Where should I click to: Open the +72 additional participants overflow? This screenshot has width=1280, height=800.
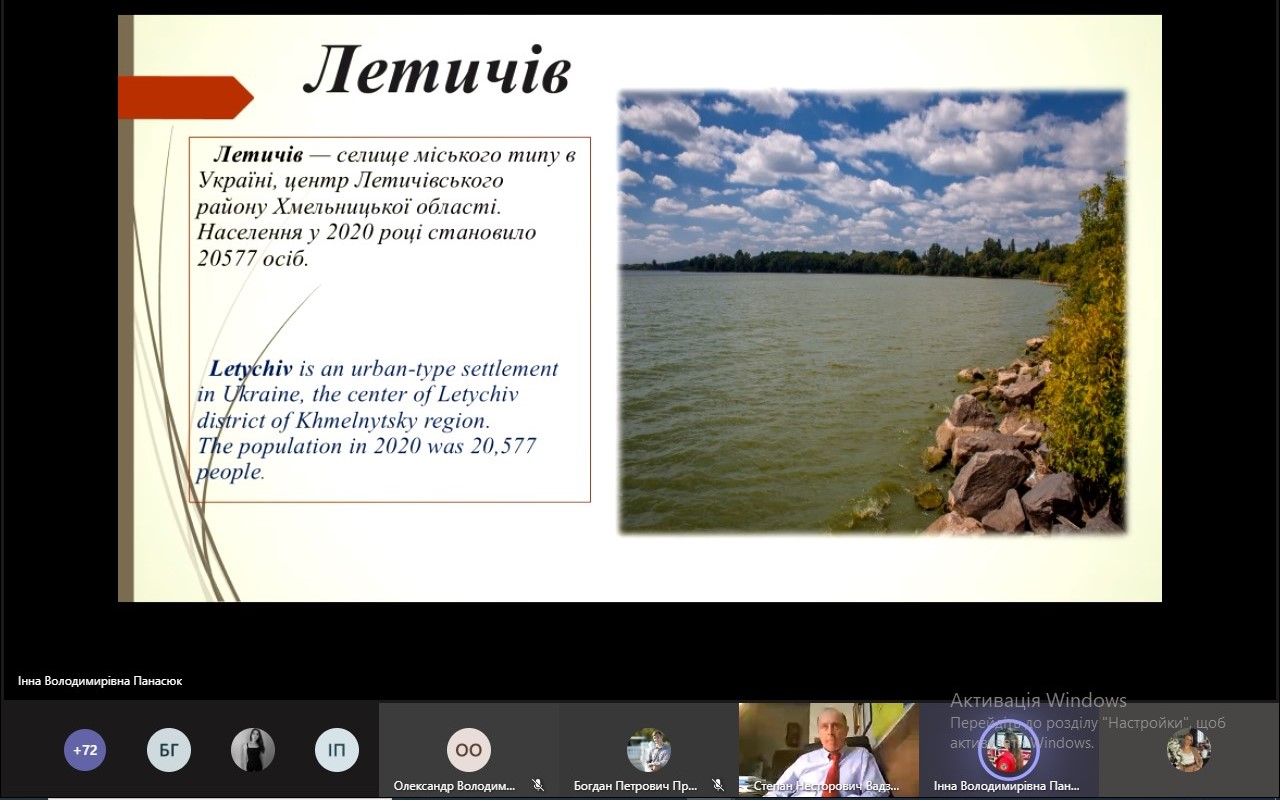(x=85, y=750)
